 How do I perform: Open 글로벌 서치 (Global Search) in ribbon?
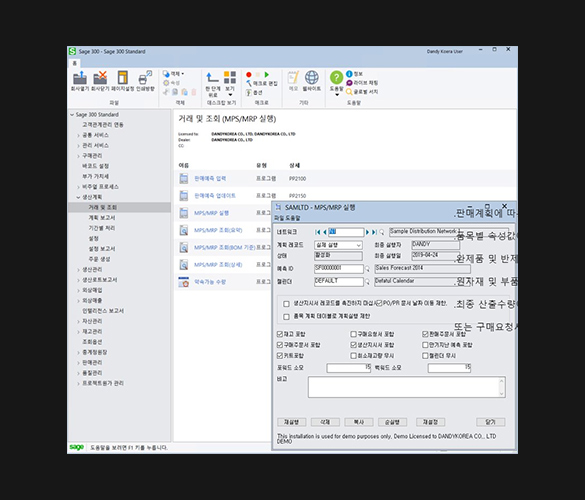pyautogui.click(x=362, y=91)
